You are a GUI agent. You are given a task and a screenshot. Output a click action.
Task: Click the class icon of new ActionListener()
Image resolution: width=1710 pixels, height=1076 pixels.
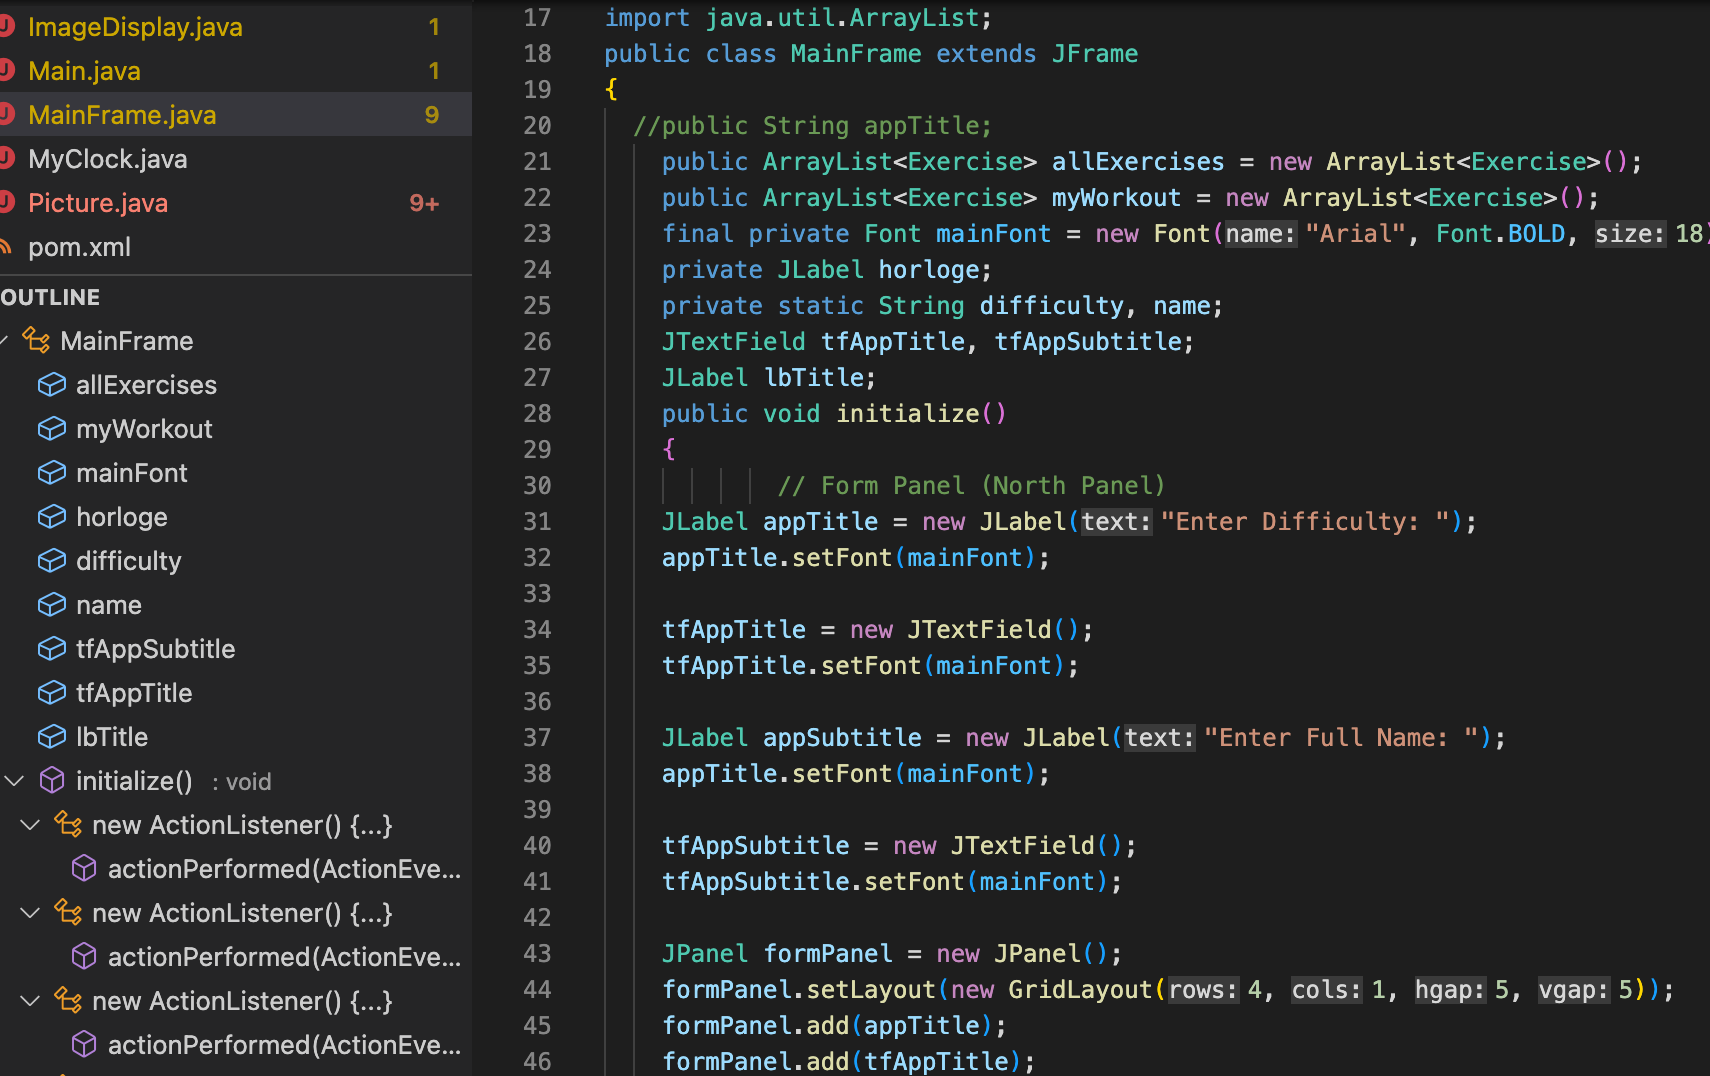(68, 824)
